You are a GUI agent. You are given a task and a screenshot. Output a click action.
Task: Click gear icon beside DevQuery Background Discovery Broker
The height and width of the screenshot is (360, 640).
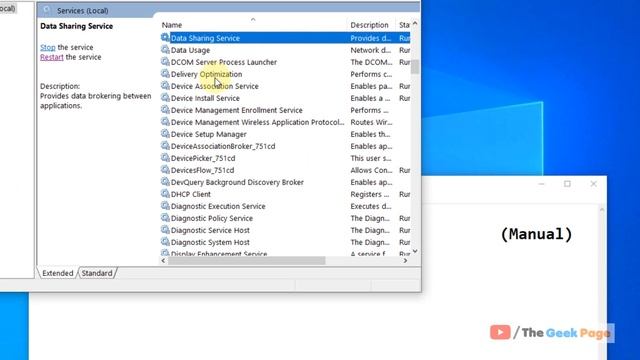tap(165, 182)
